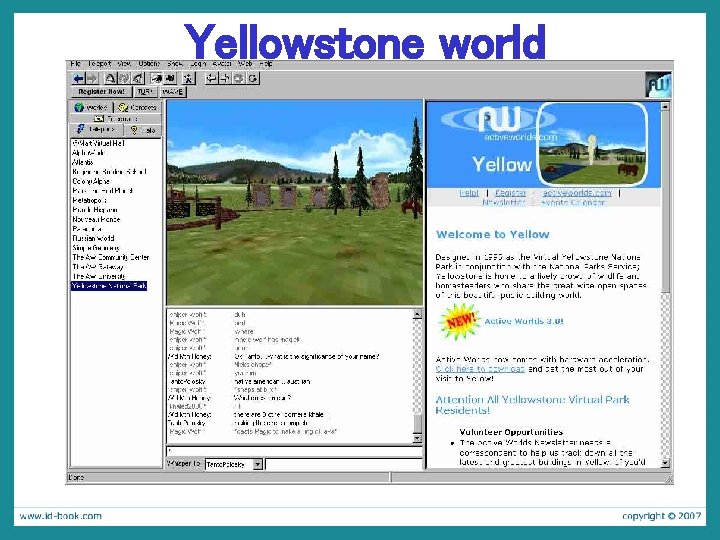Click the Help! link in web pane
Viewport: 720px width, 540px height.
469,193
